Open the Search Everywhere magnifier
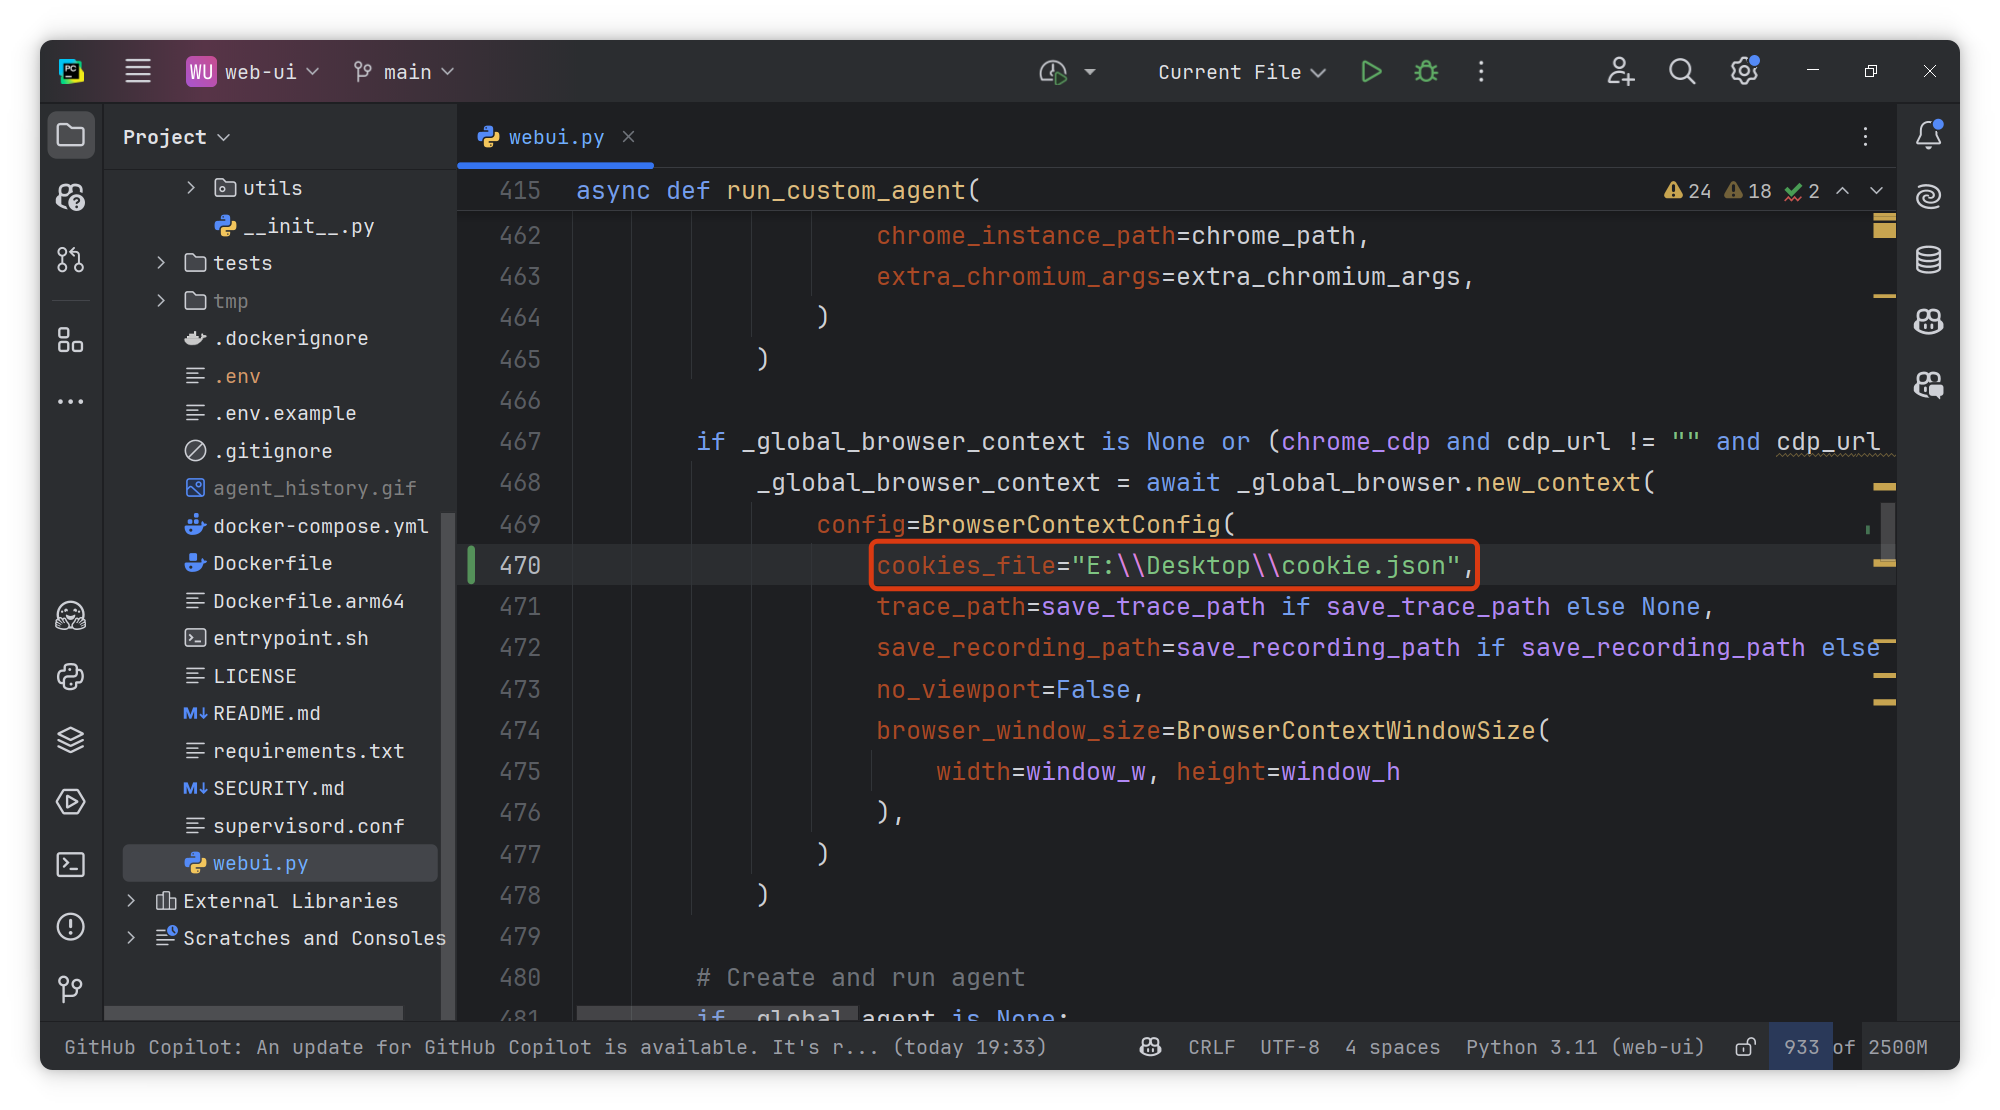2000x1110 pixels. click(1682, 72)
